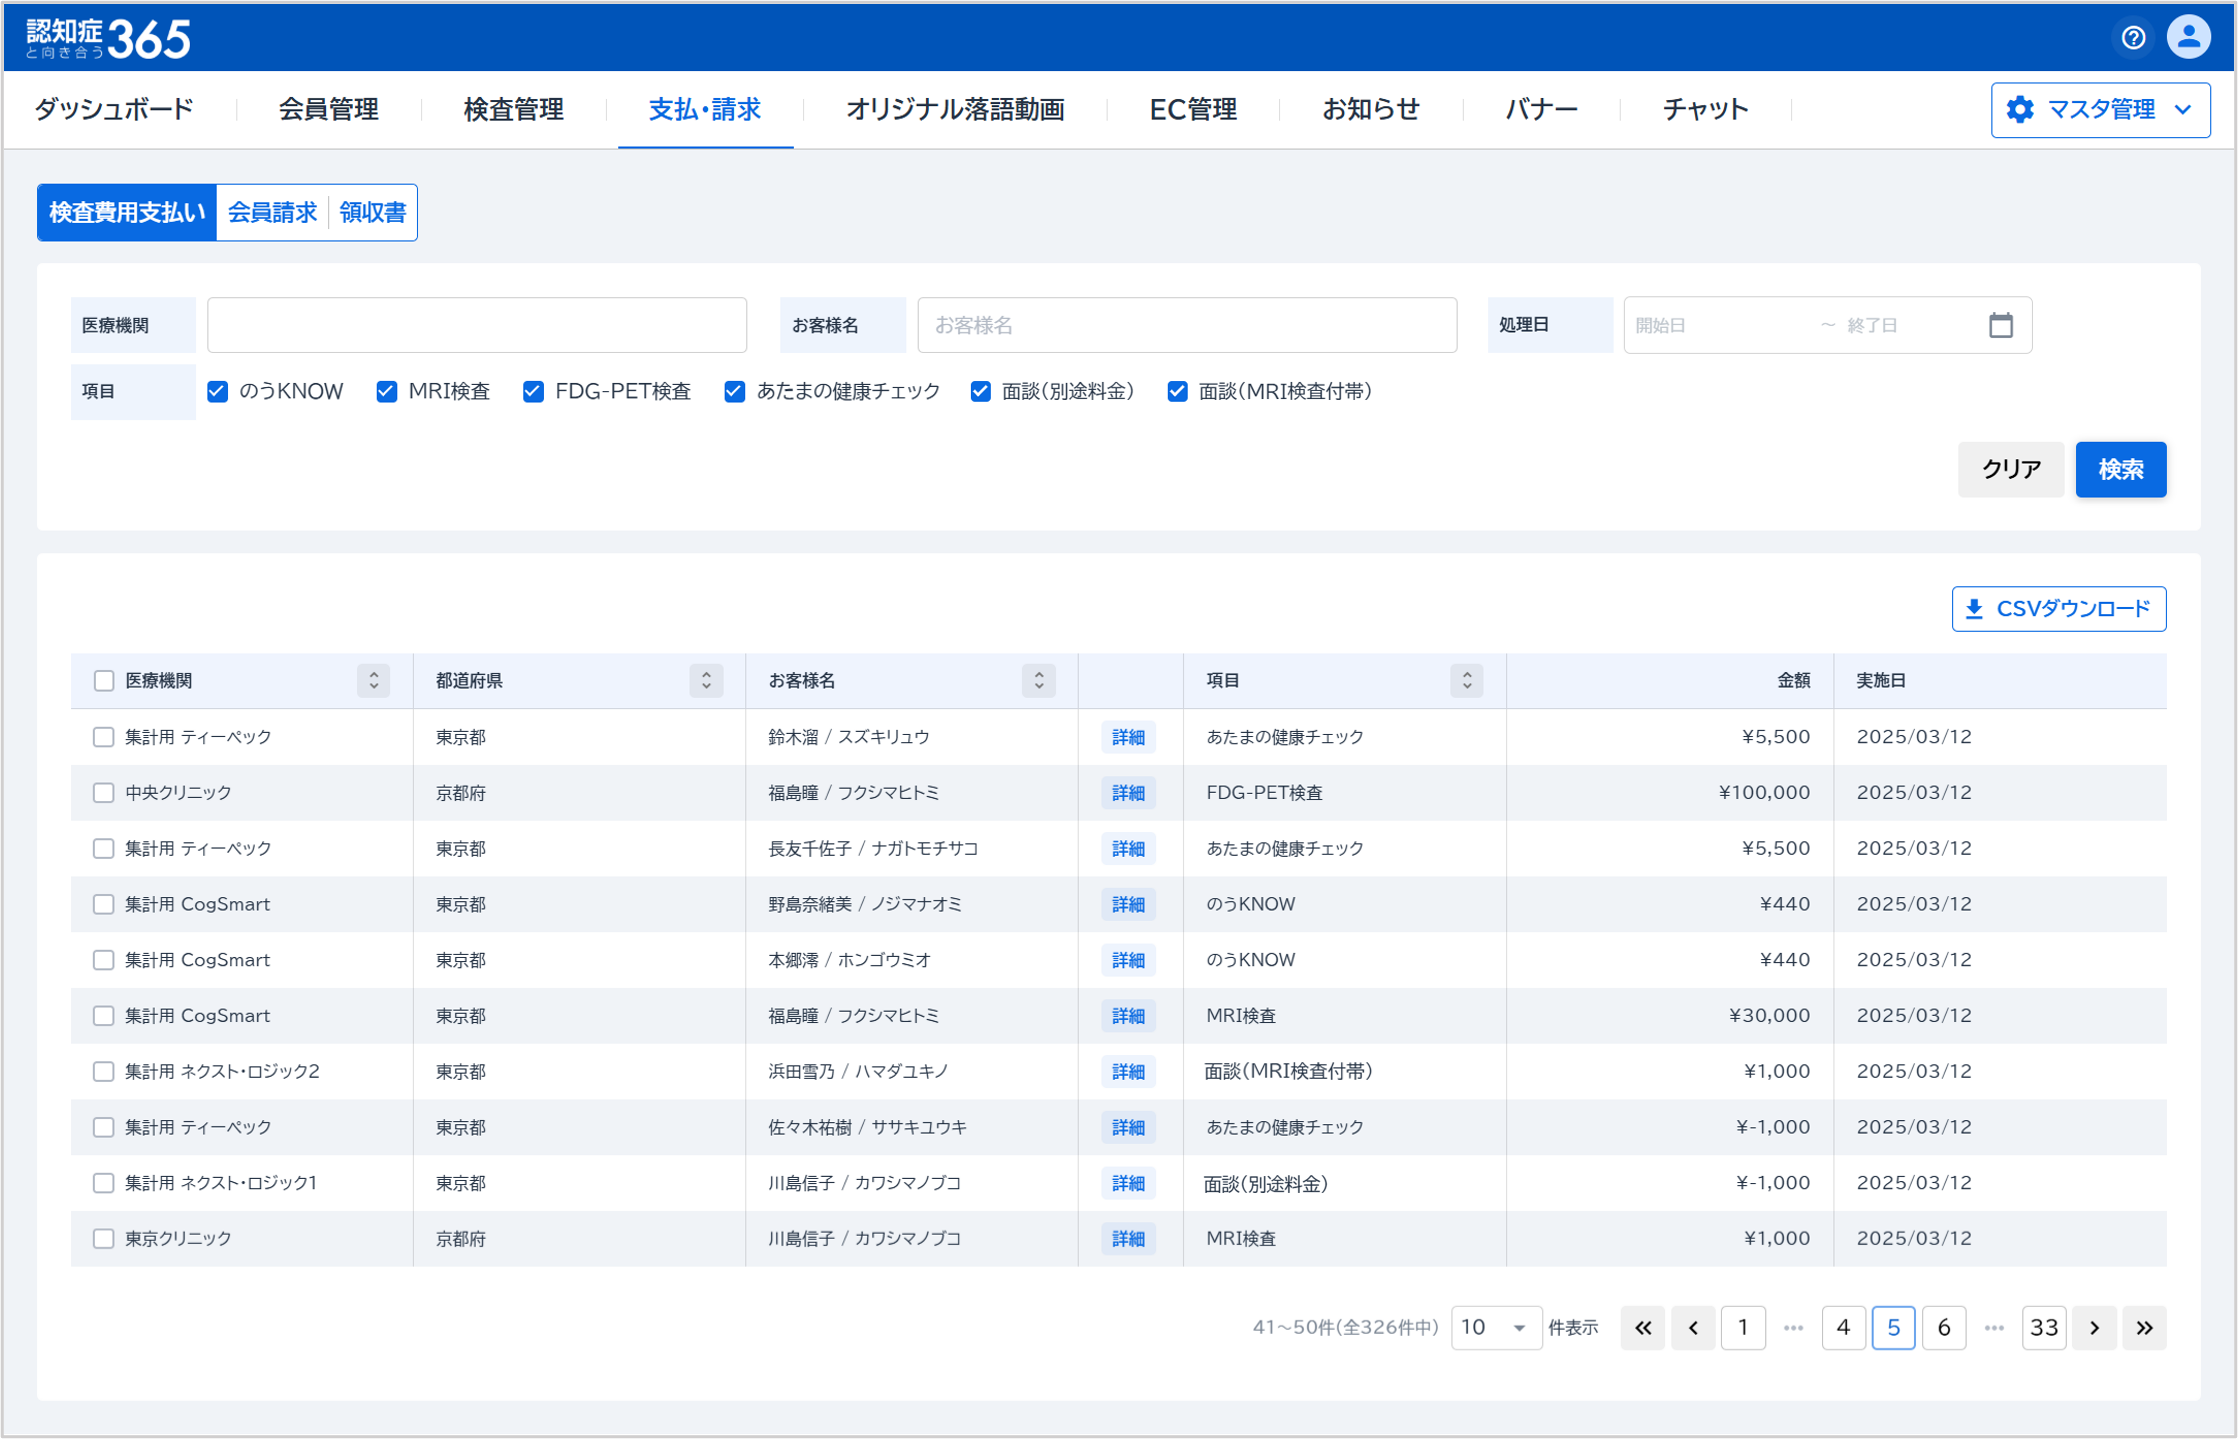Click the 検索 search button
Screen dimensions: 2238x1439
click(2120, 469)
